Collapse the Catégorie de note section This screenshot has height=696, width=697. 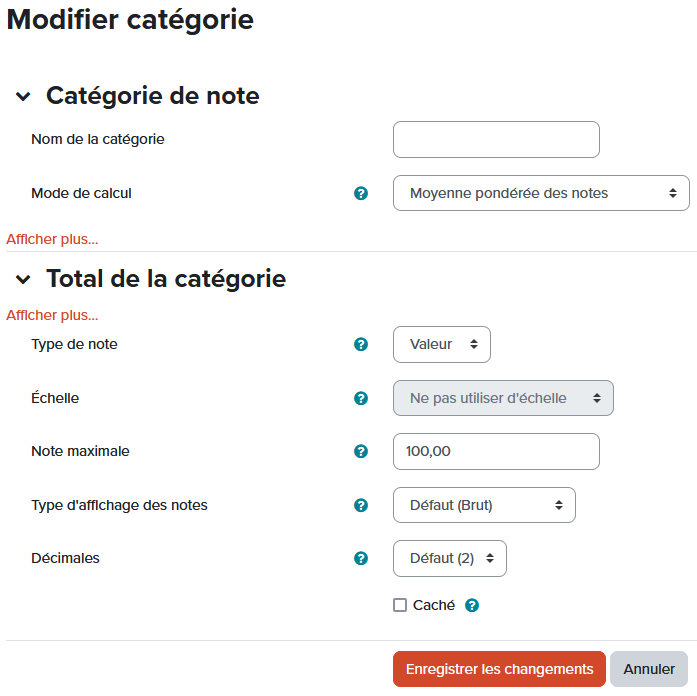click(x=23, y=96)
